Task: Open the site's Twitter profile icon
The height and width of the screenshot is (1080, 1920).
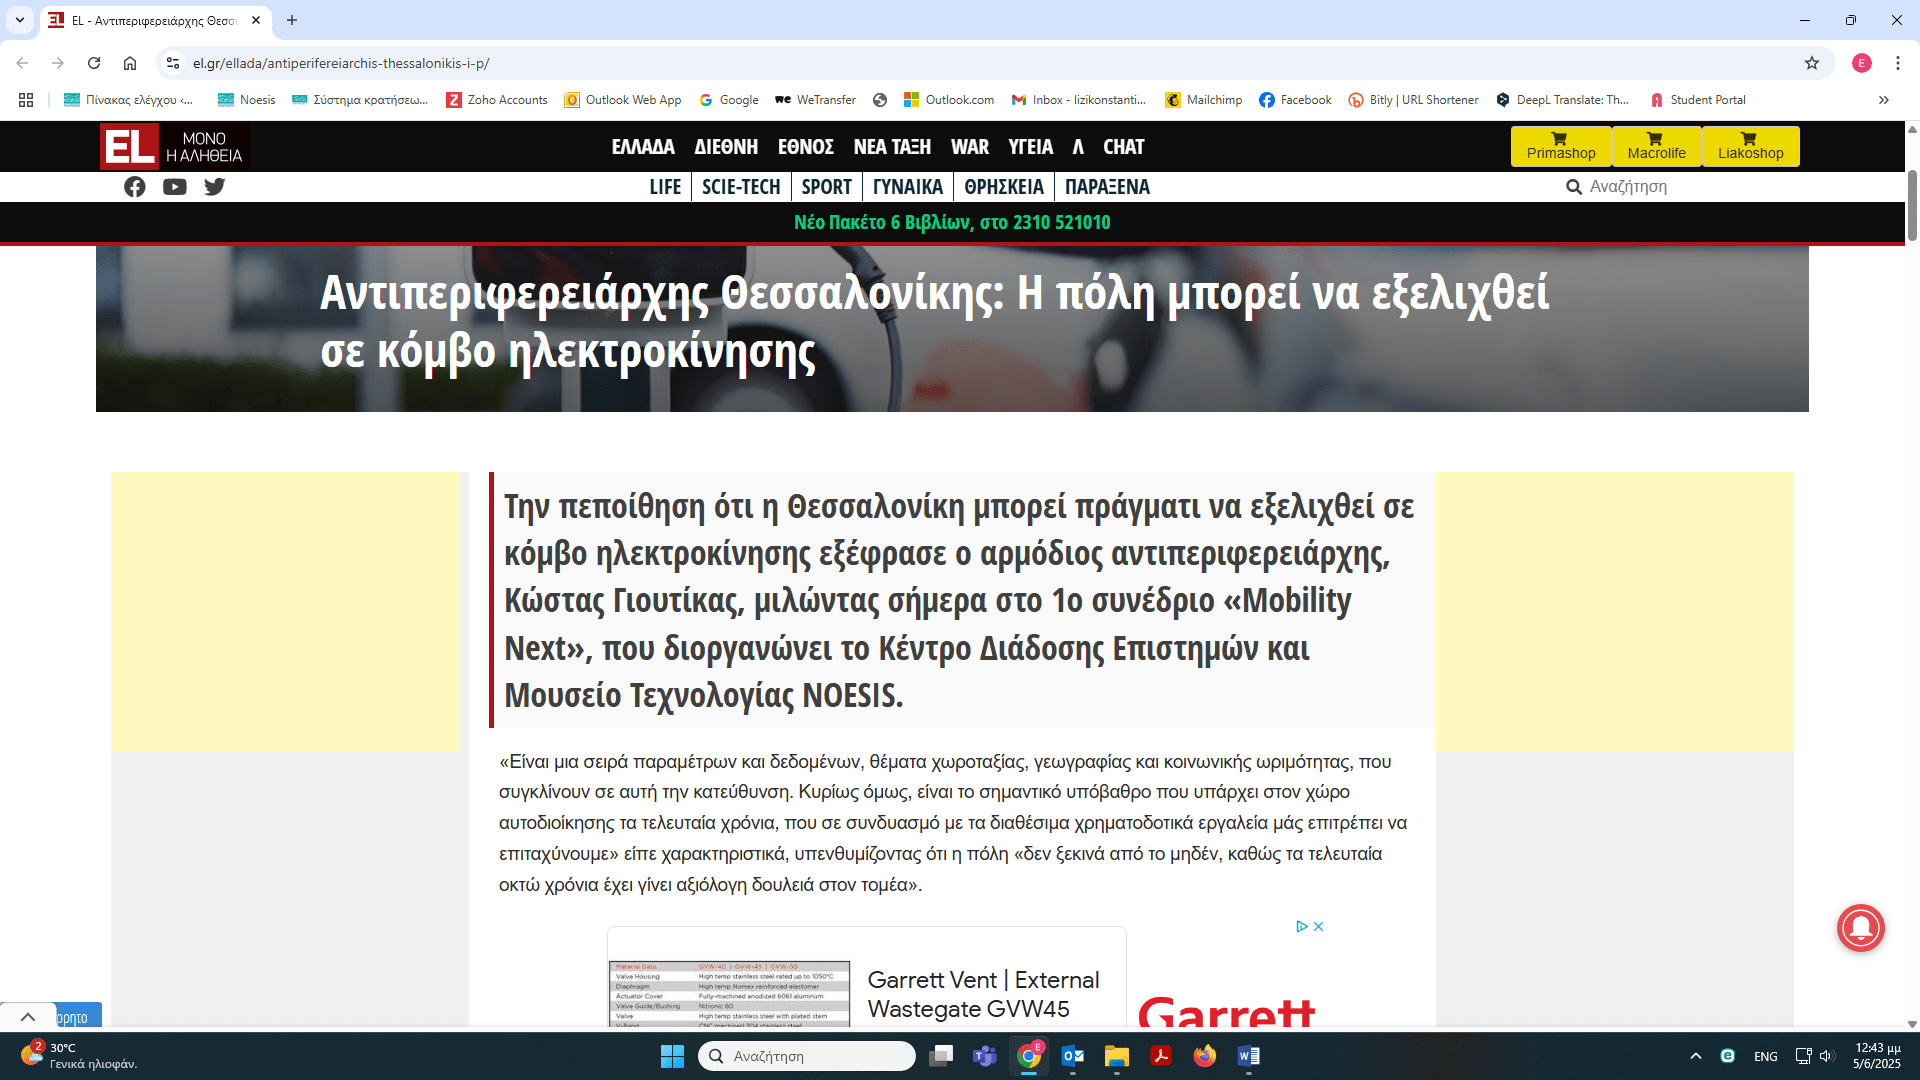Action: pyautogui.click(x=214, y=187)
